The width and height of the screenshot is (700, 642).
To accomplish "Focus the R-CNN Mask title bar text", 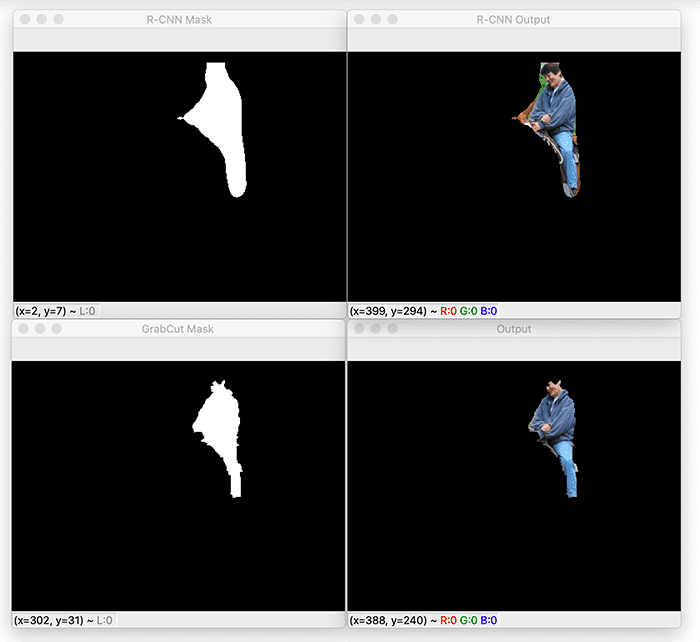I will click(x=179, y=19).
